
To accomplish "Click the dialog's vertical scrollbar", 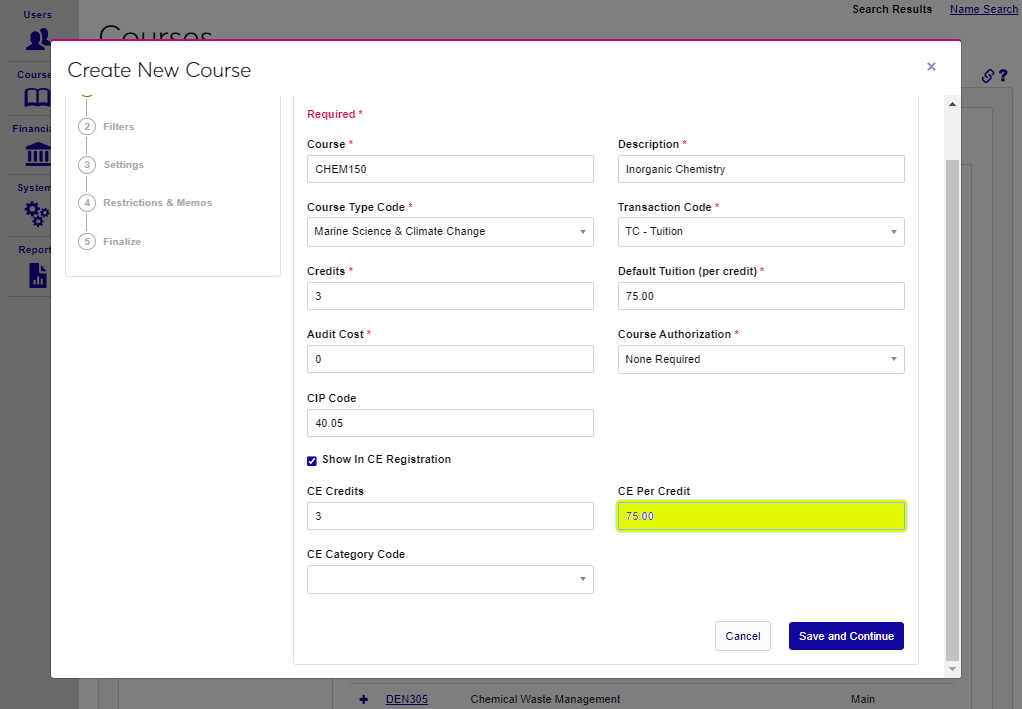I will pos(952,400).
